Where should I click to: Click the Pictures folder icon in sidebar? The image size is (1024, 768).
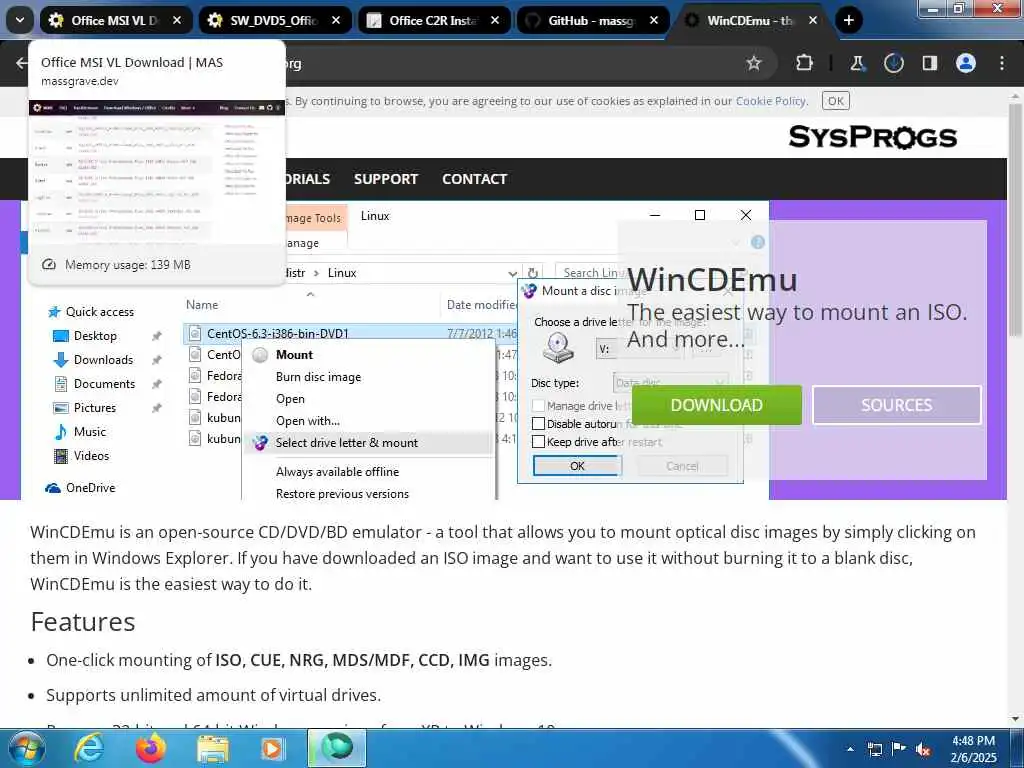point(61,408)
